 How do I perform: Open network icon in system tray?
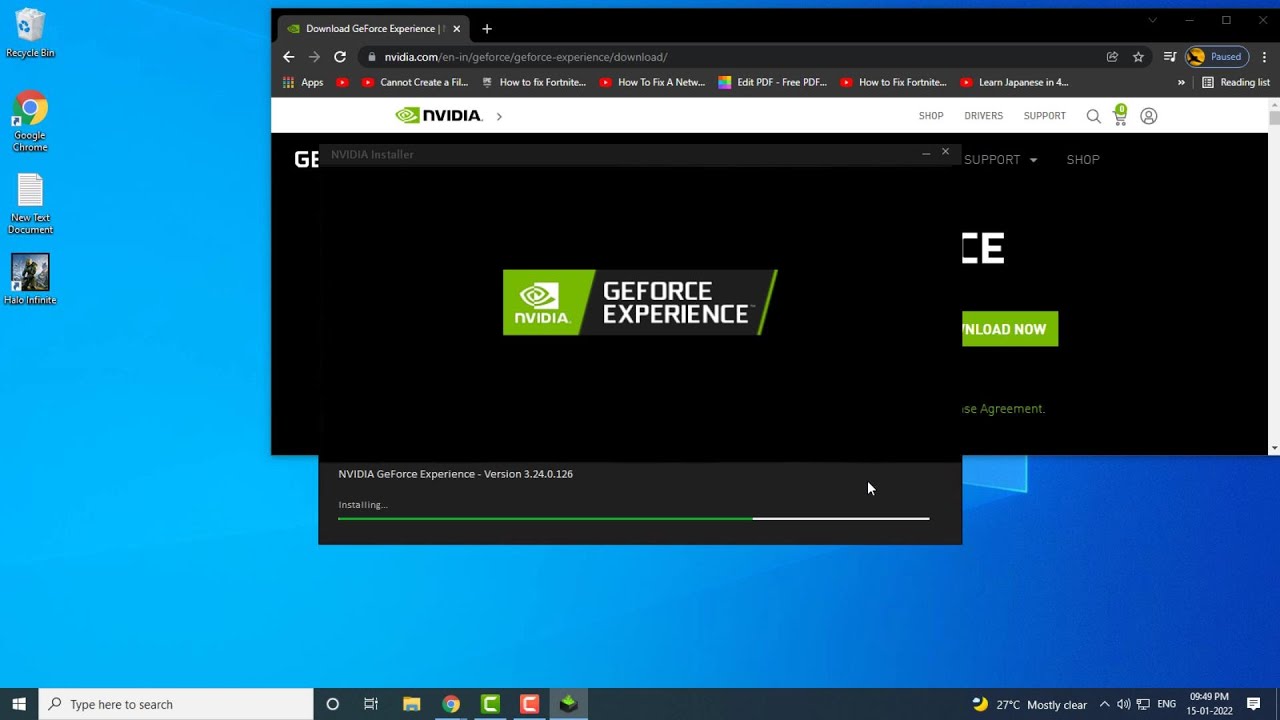pyautogui.click(x=1143, y=704)
